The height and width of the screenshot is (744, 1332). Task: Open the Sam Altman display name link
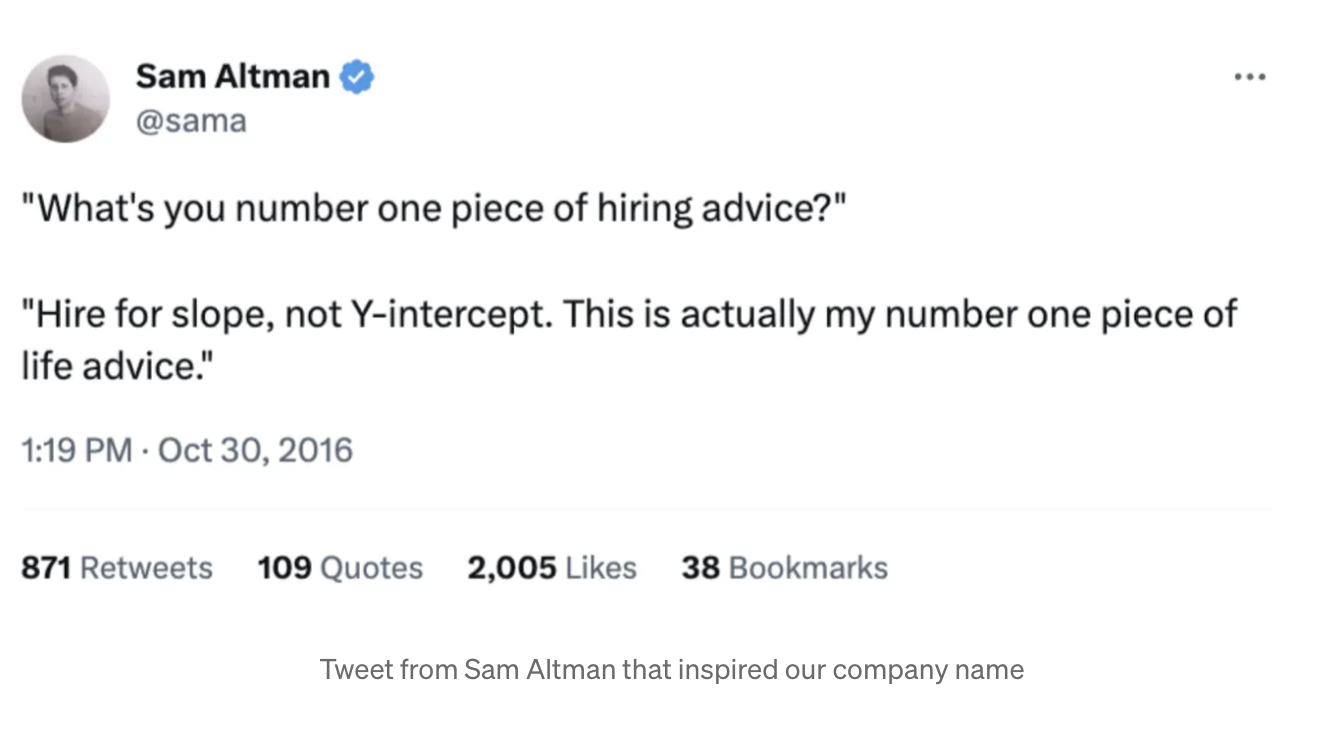[x=232, y=76]
